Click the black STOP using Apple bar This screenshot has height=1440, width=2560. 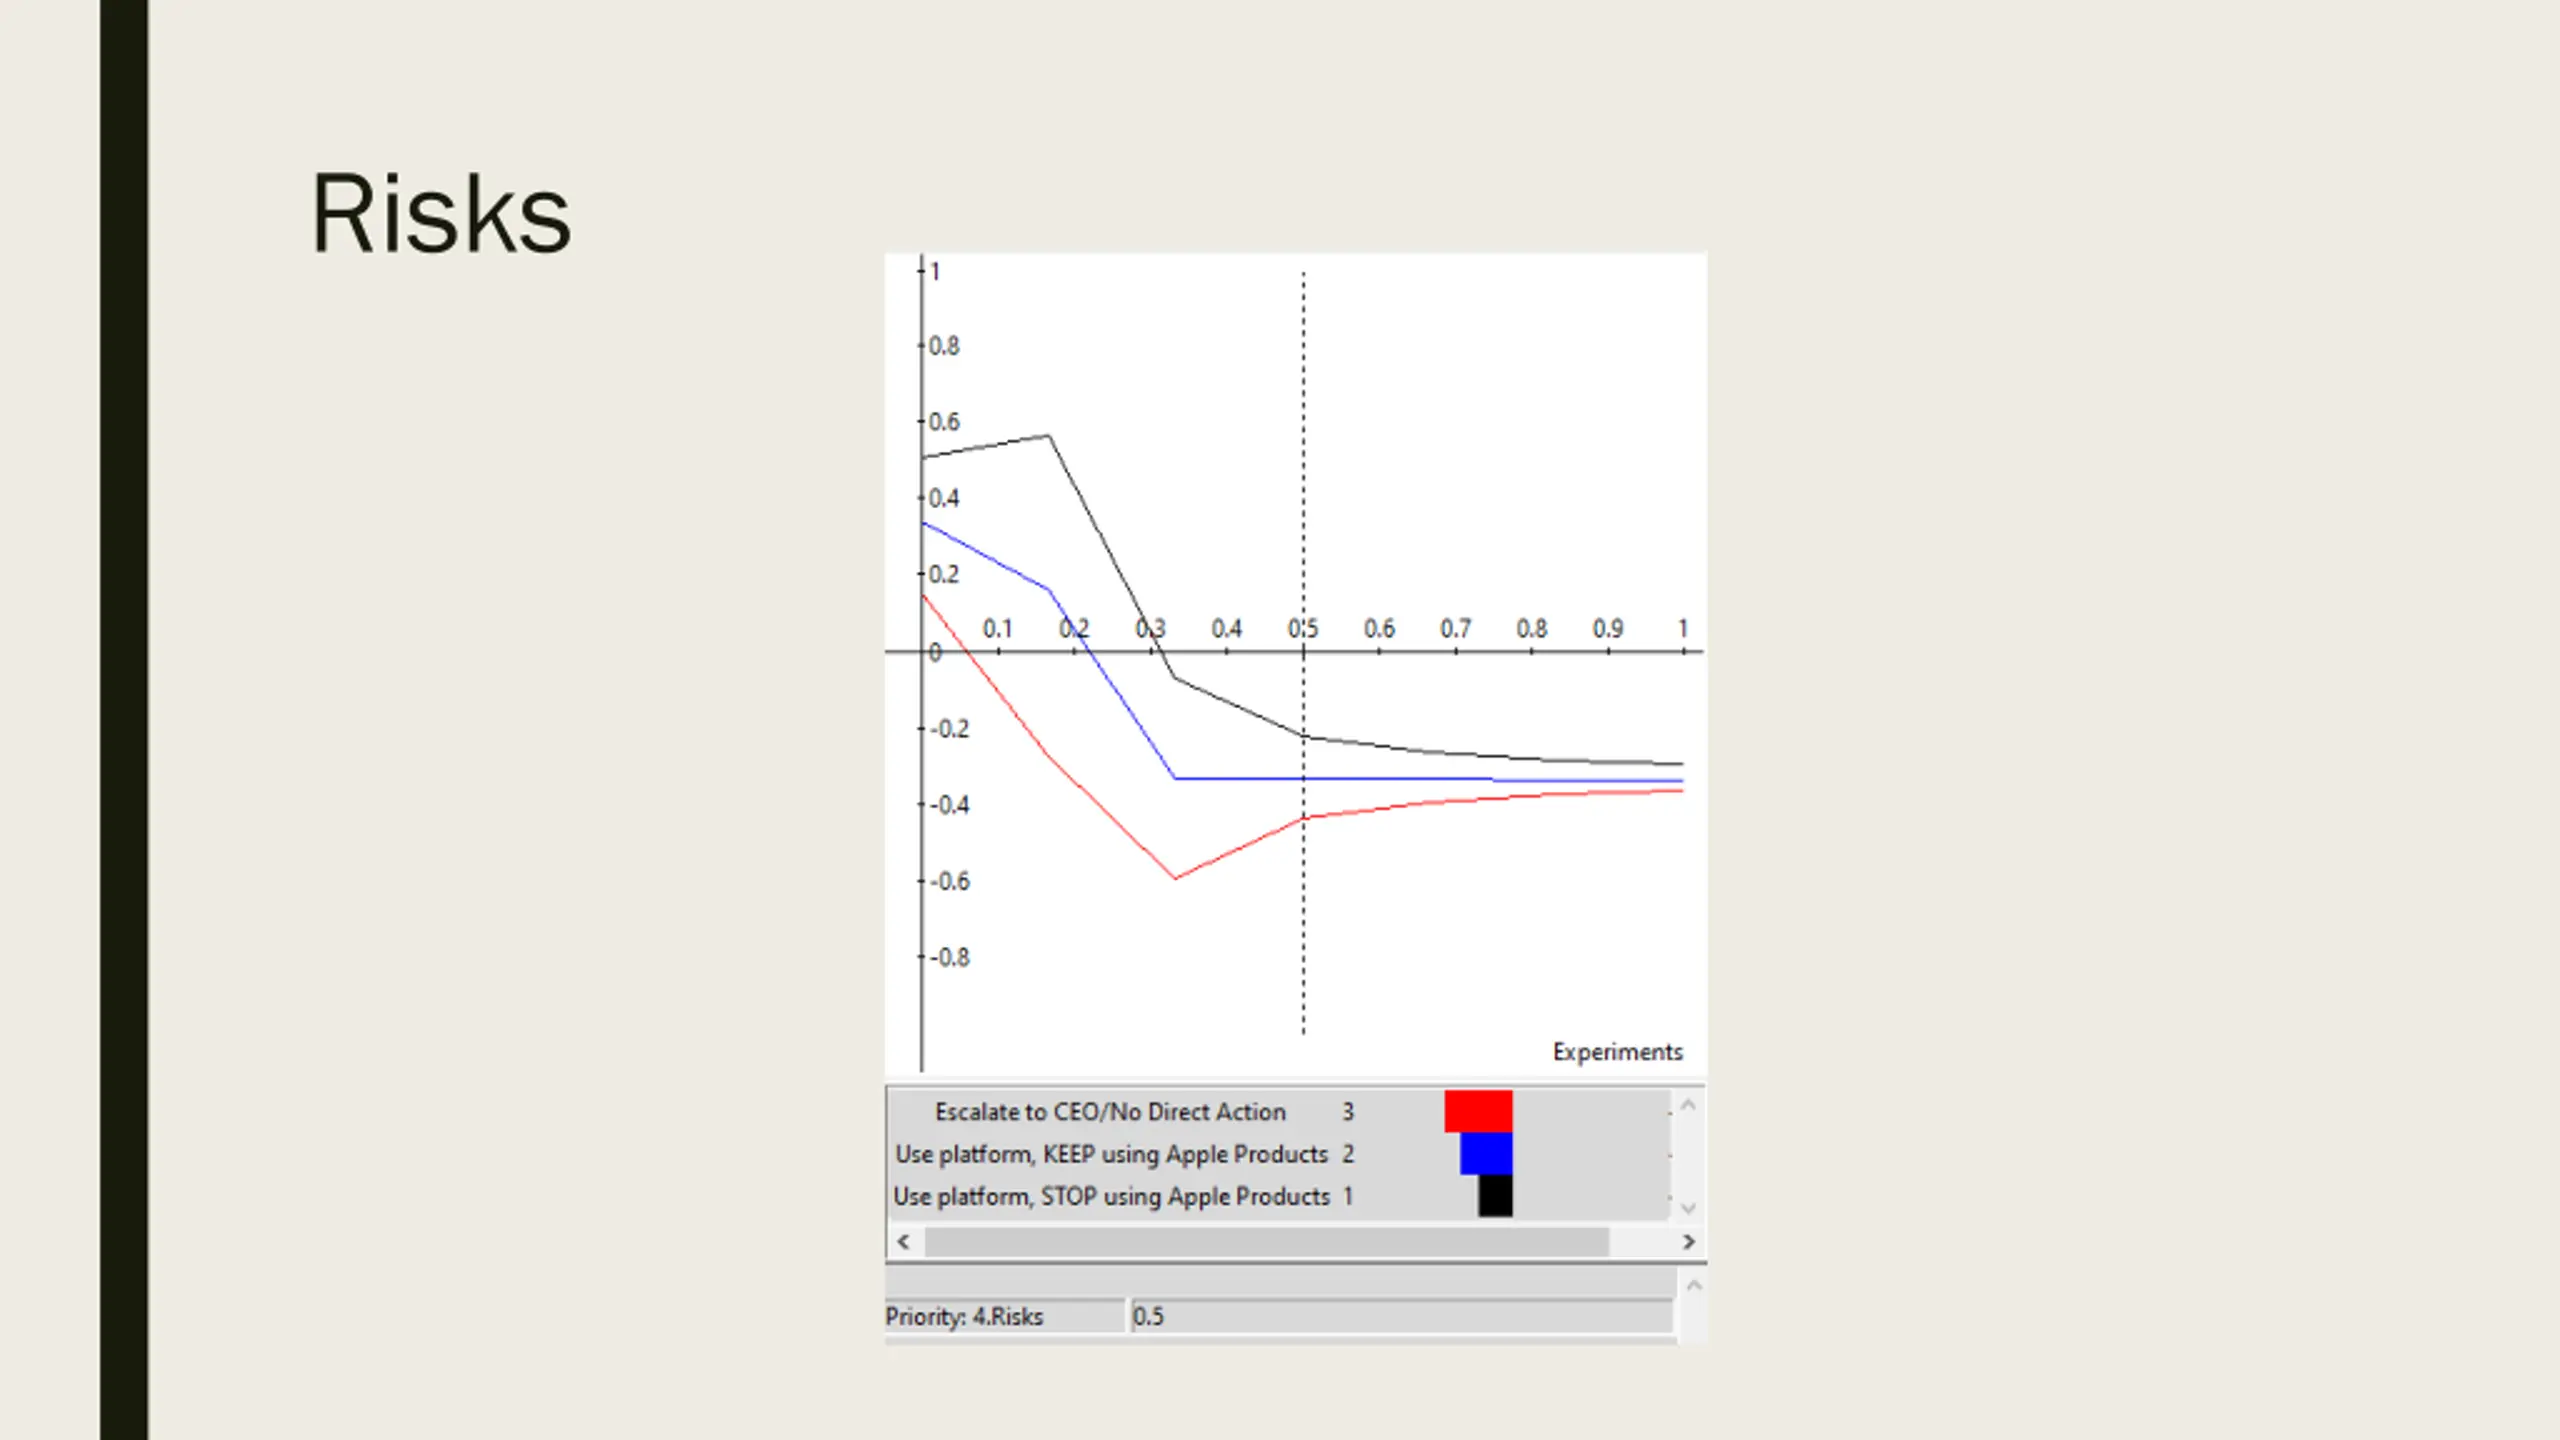pos(1494,1196)
